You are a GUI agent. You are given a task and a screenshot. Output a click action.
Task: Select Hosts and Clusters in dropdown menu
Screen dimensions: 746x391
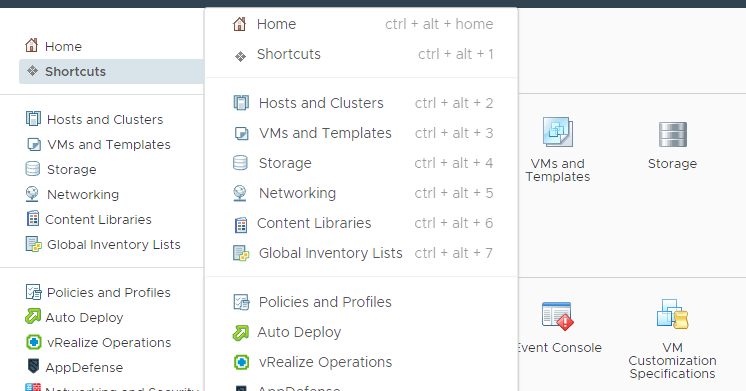(x=363, y=103)
